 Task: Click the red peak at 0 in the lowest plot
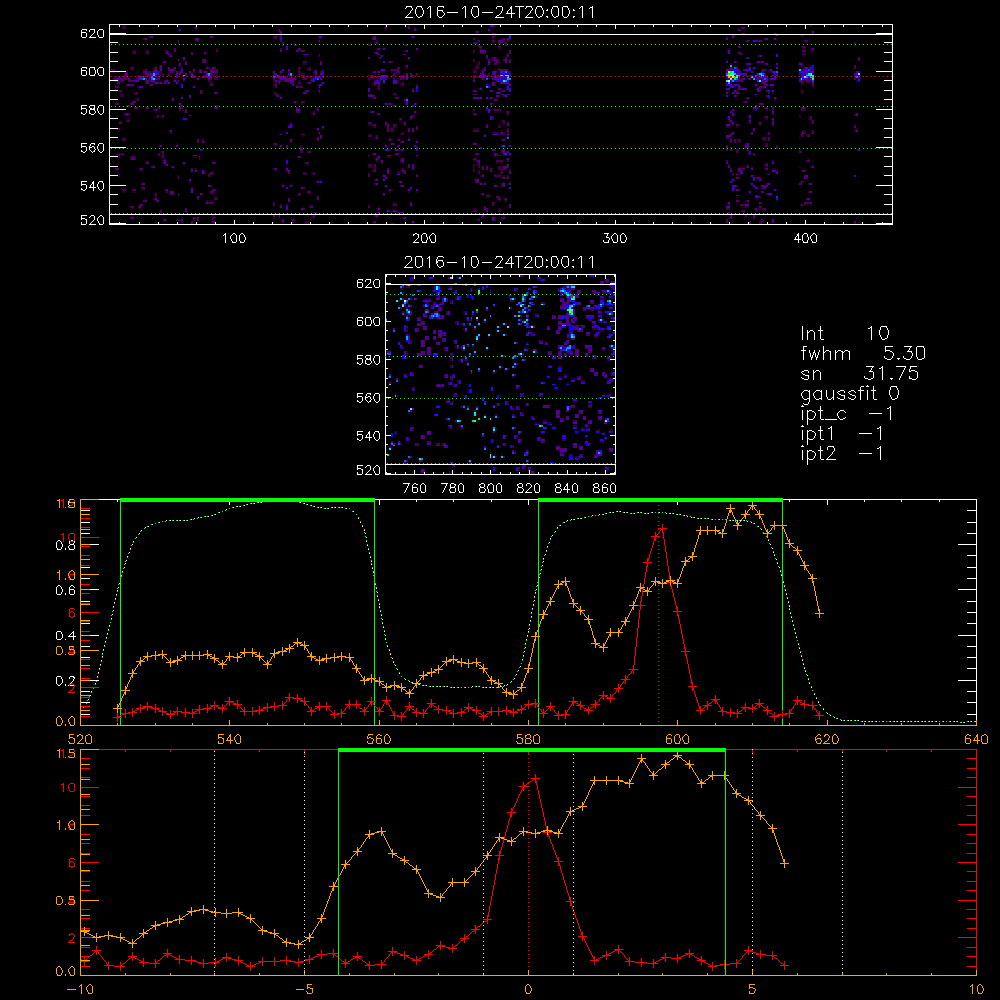[x=536, y=779]
